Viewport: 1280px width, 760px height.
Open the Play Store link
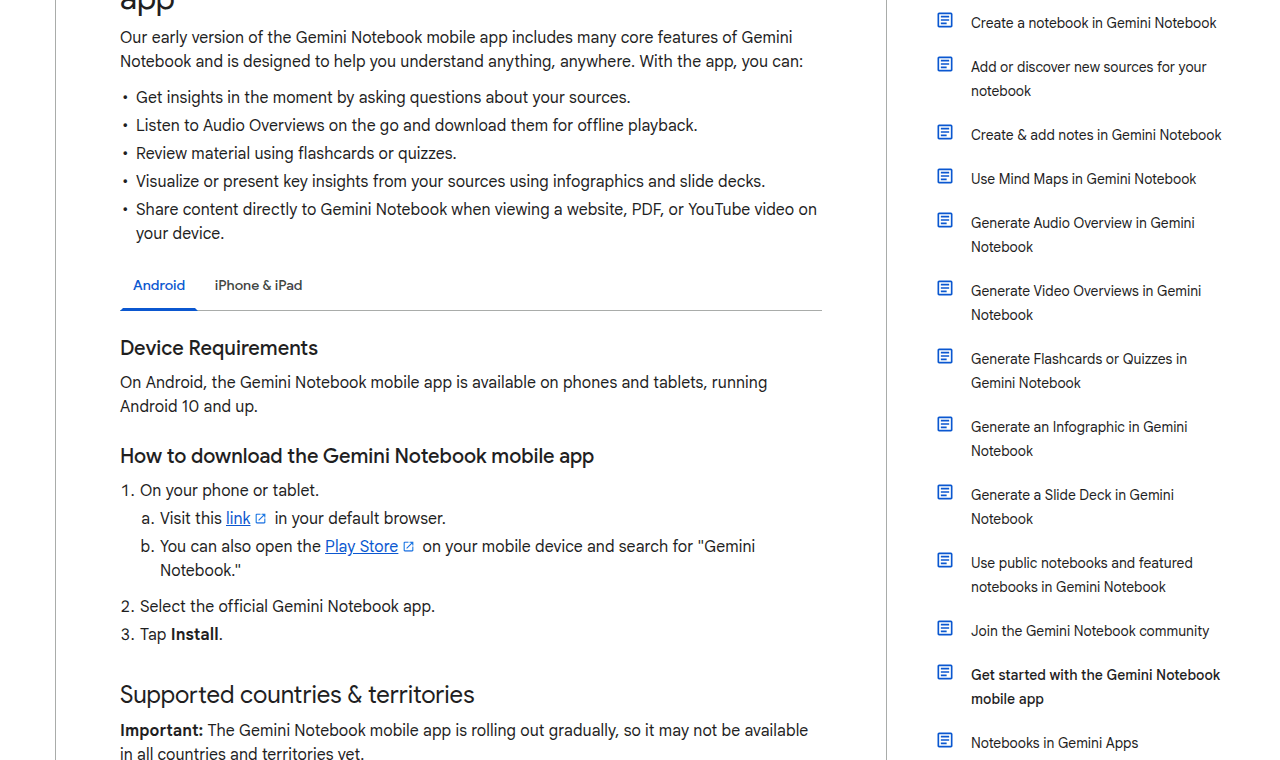361,546
